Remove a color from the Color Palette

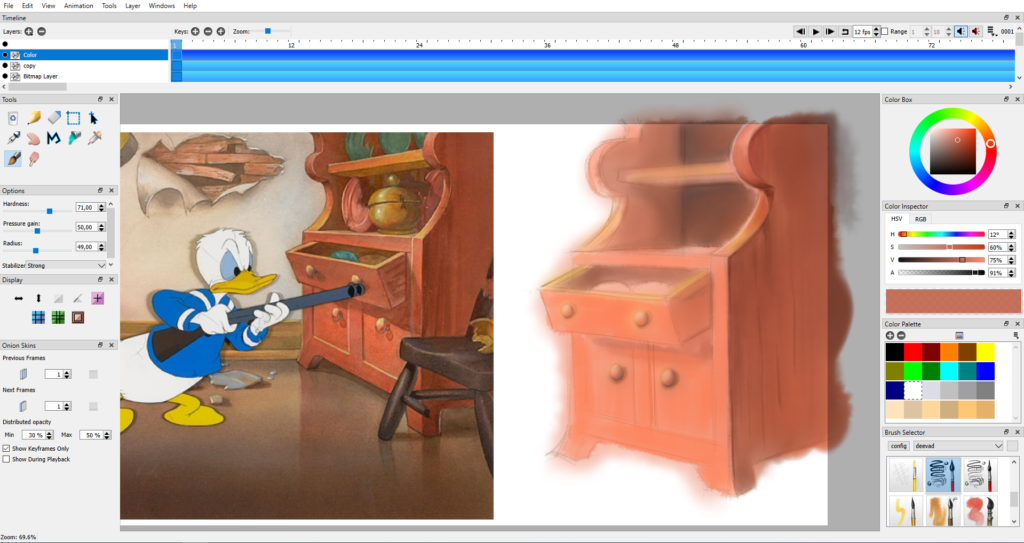pyautogui.click(x=901, y=335)
